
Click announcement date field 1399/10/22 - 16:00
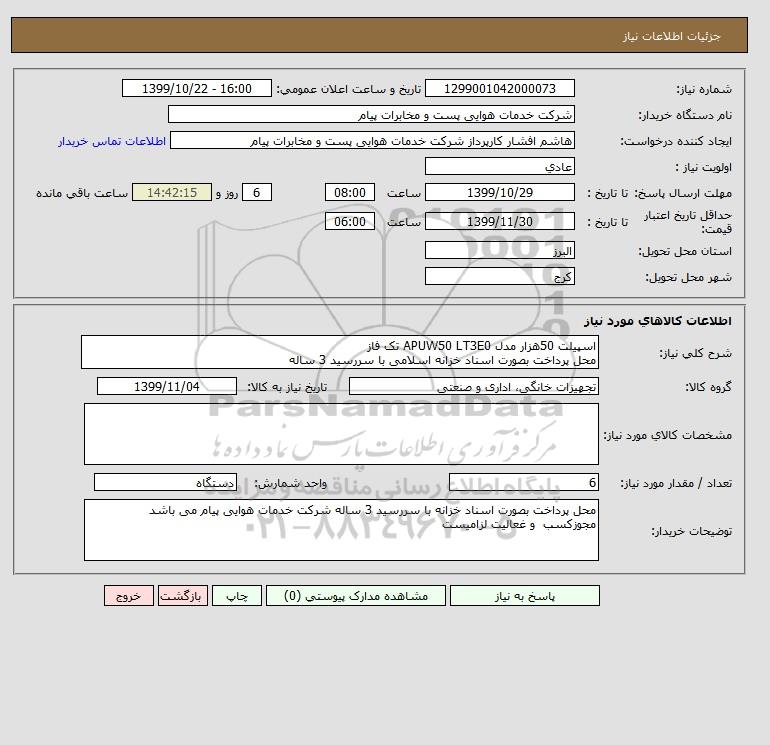pyautogui.click(x=196, y=88)
